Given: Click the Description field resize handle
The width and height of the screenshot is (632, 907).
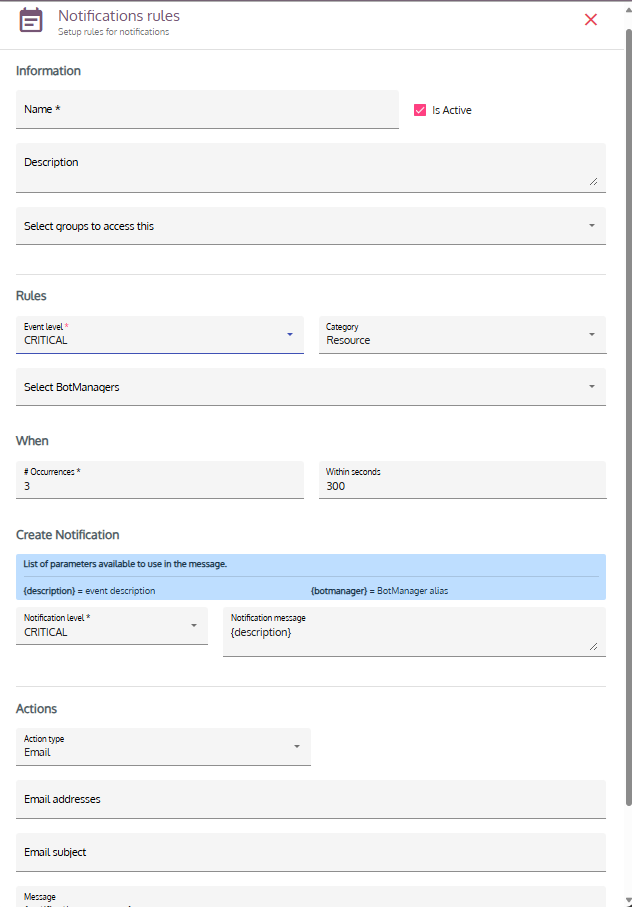Looking at the screenshot, I should pos(593,181).
